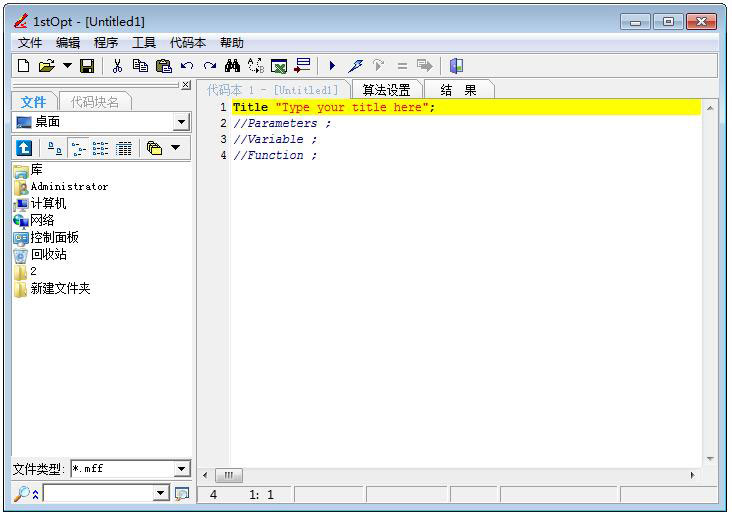Switch to small icons view

(78, 148)
